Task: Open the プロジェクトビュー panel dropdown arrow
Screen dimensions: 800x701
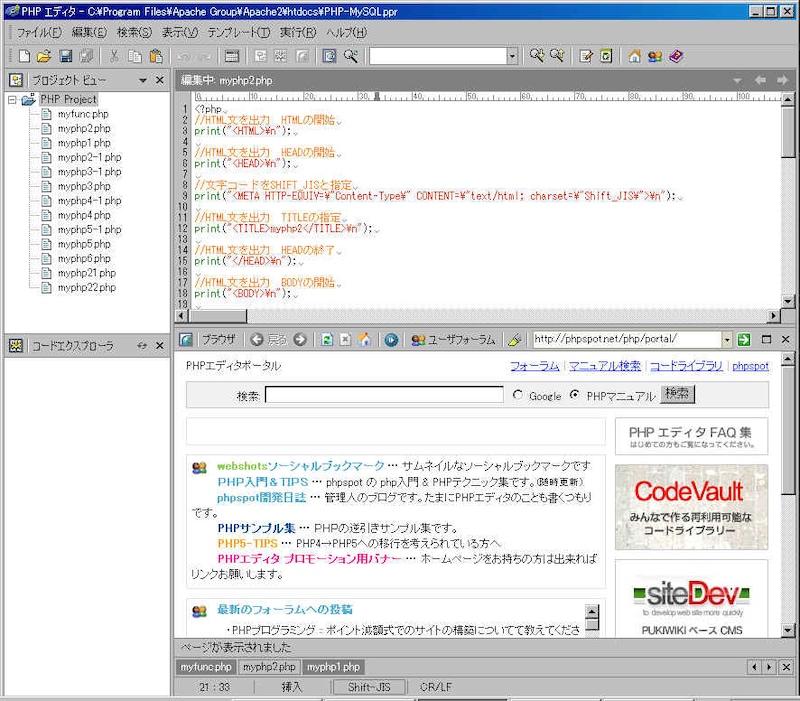Action: point(143,80)
